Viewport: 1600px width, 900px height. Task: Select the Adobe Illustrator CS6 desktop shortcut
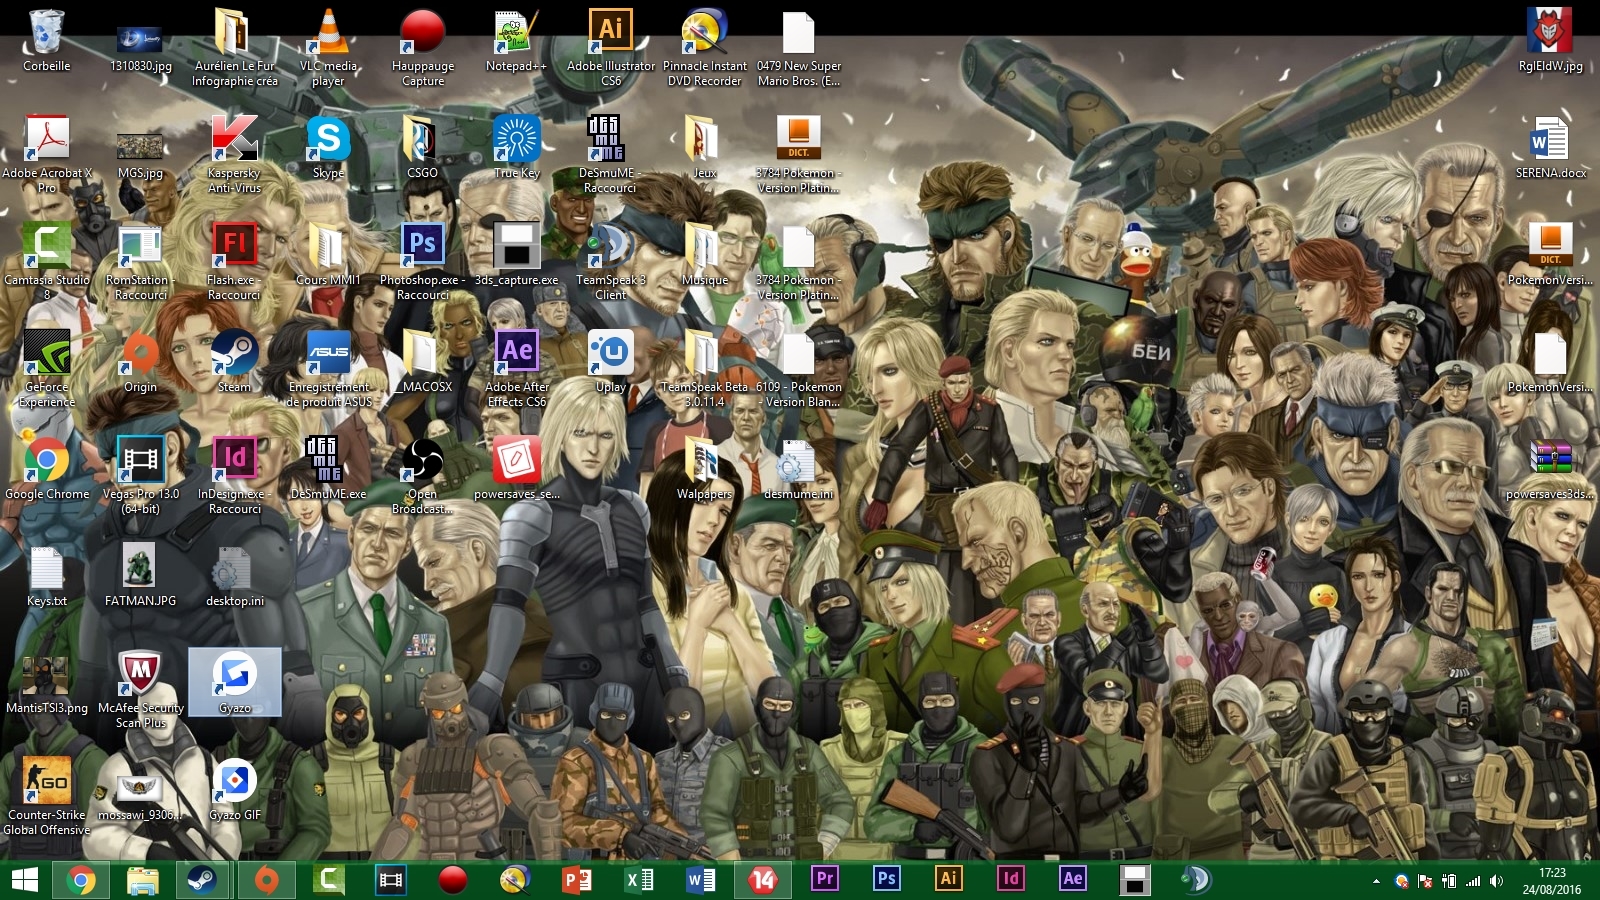click(611, 46)
